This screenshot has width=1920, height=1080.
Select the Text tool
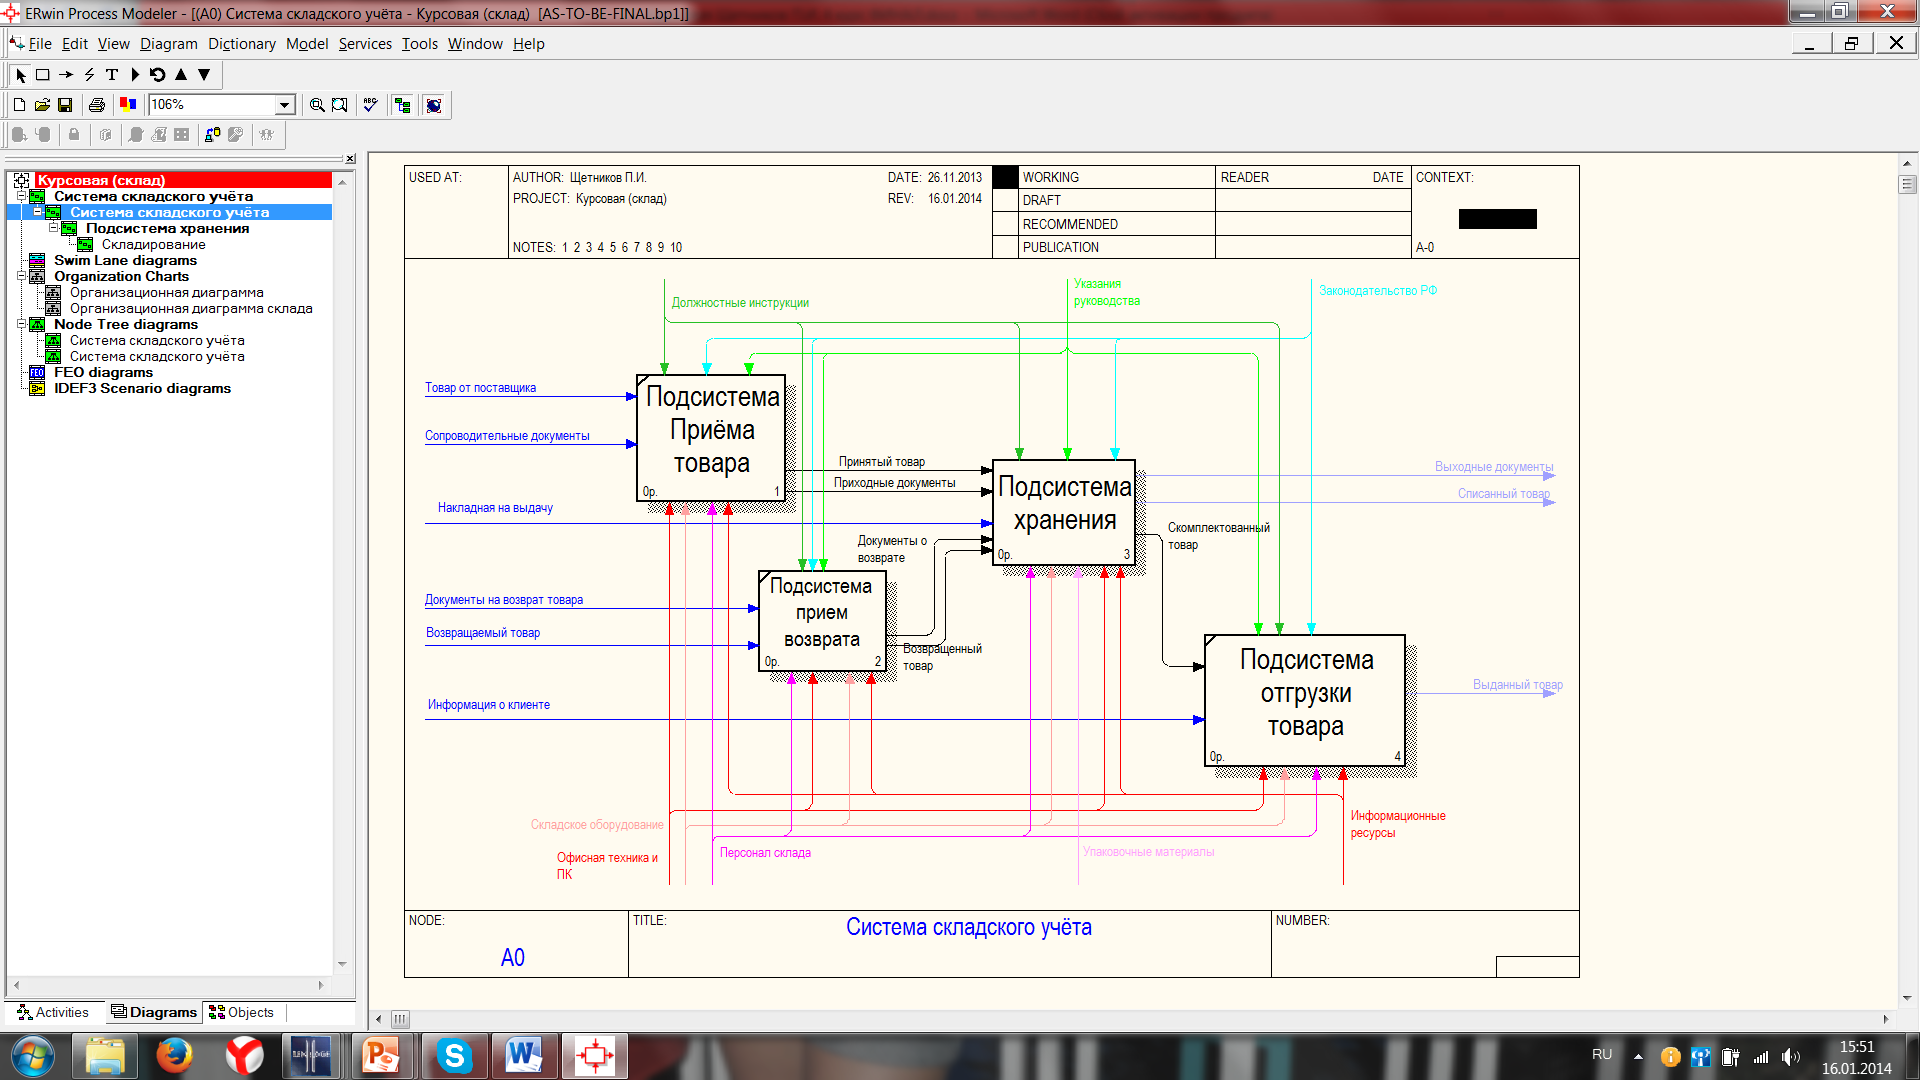click(x=112, y=75)
